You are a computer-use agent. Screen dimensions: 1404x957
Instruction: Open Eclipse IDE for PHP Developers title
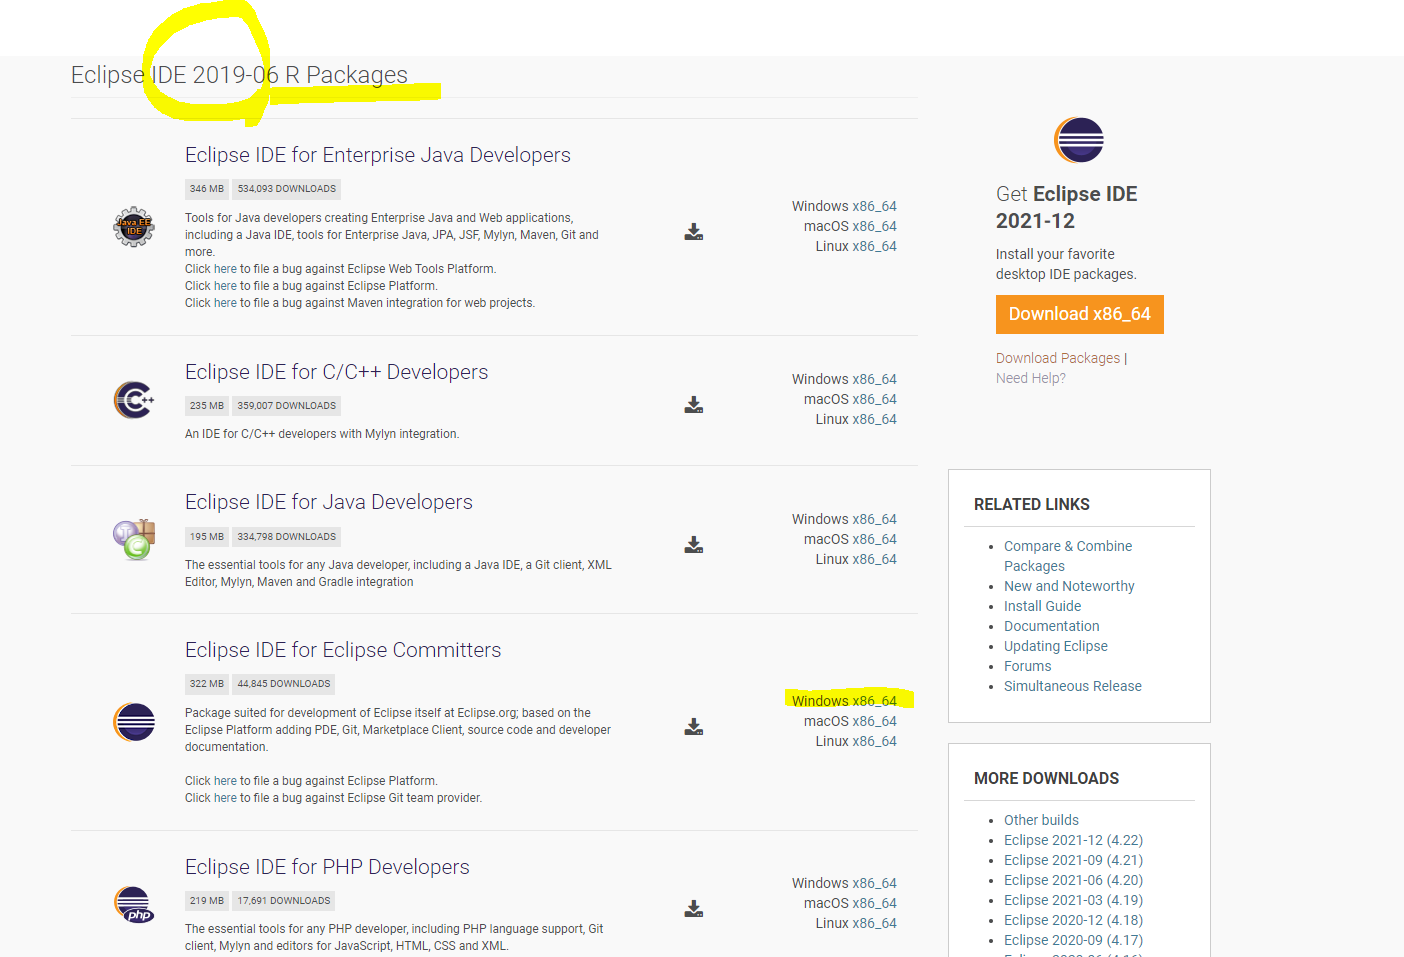[327, 867]
